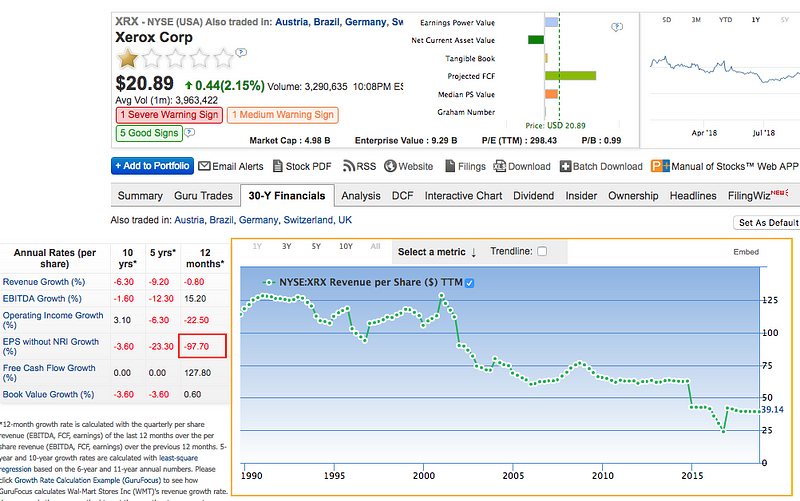Click help bubble next to star rating
Screen dimensions: 800x501
[x=241, y=53]
